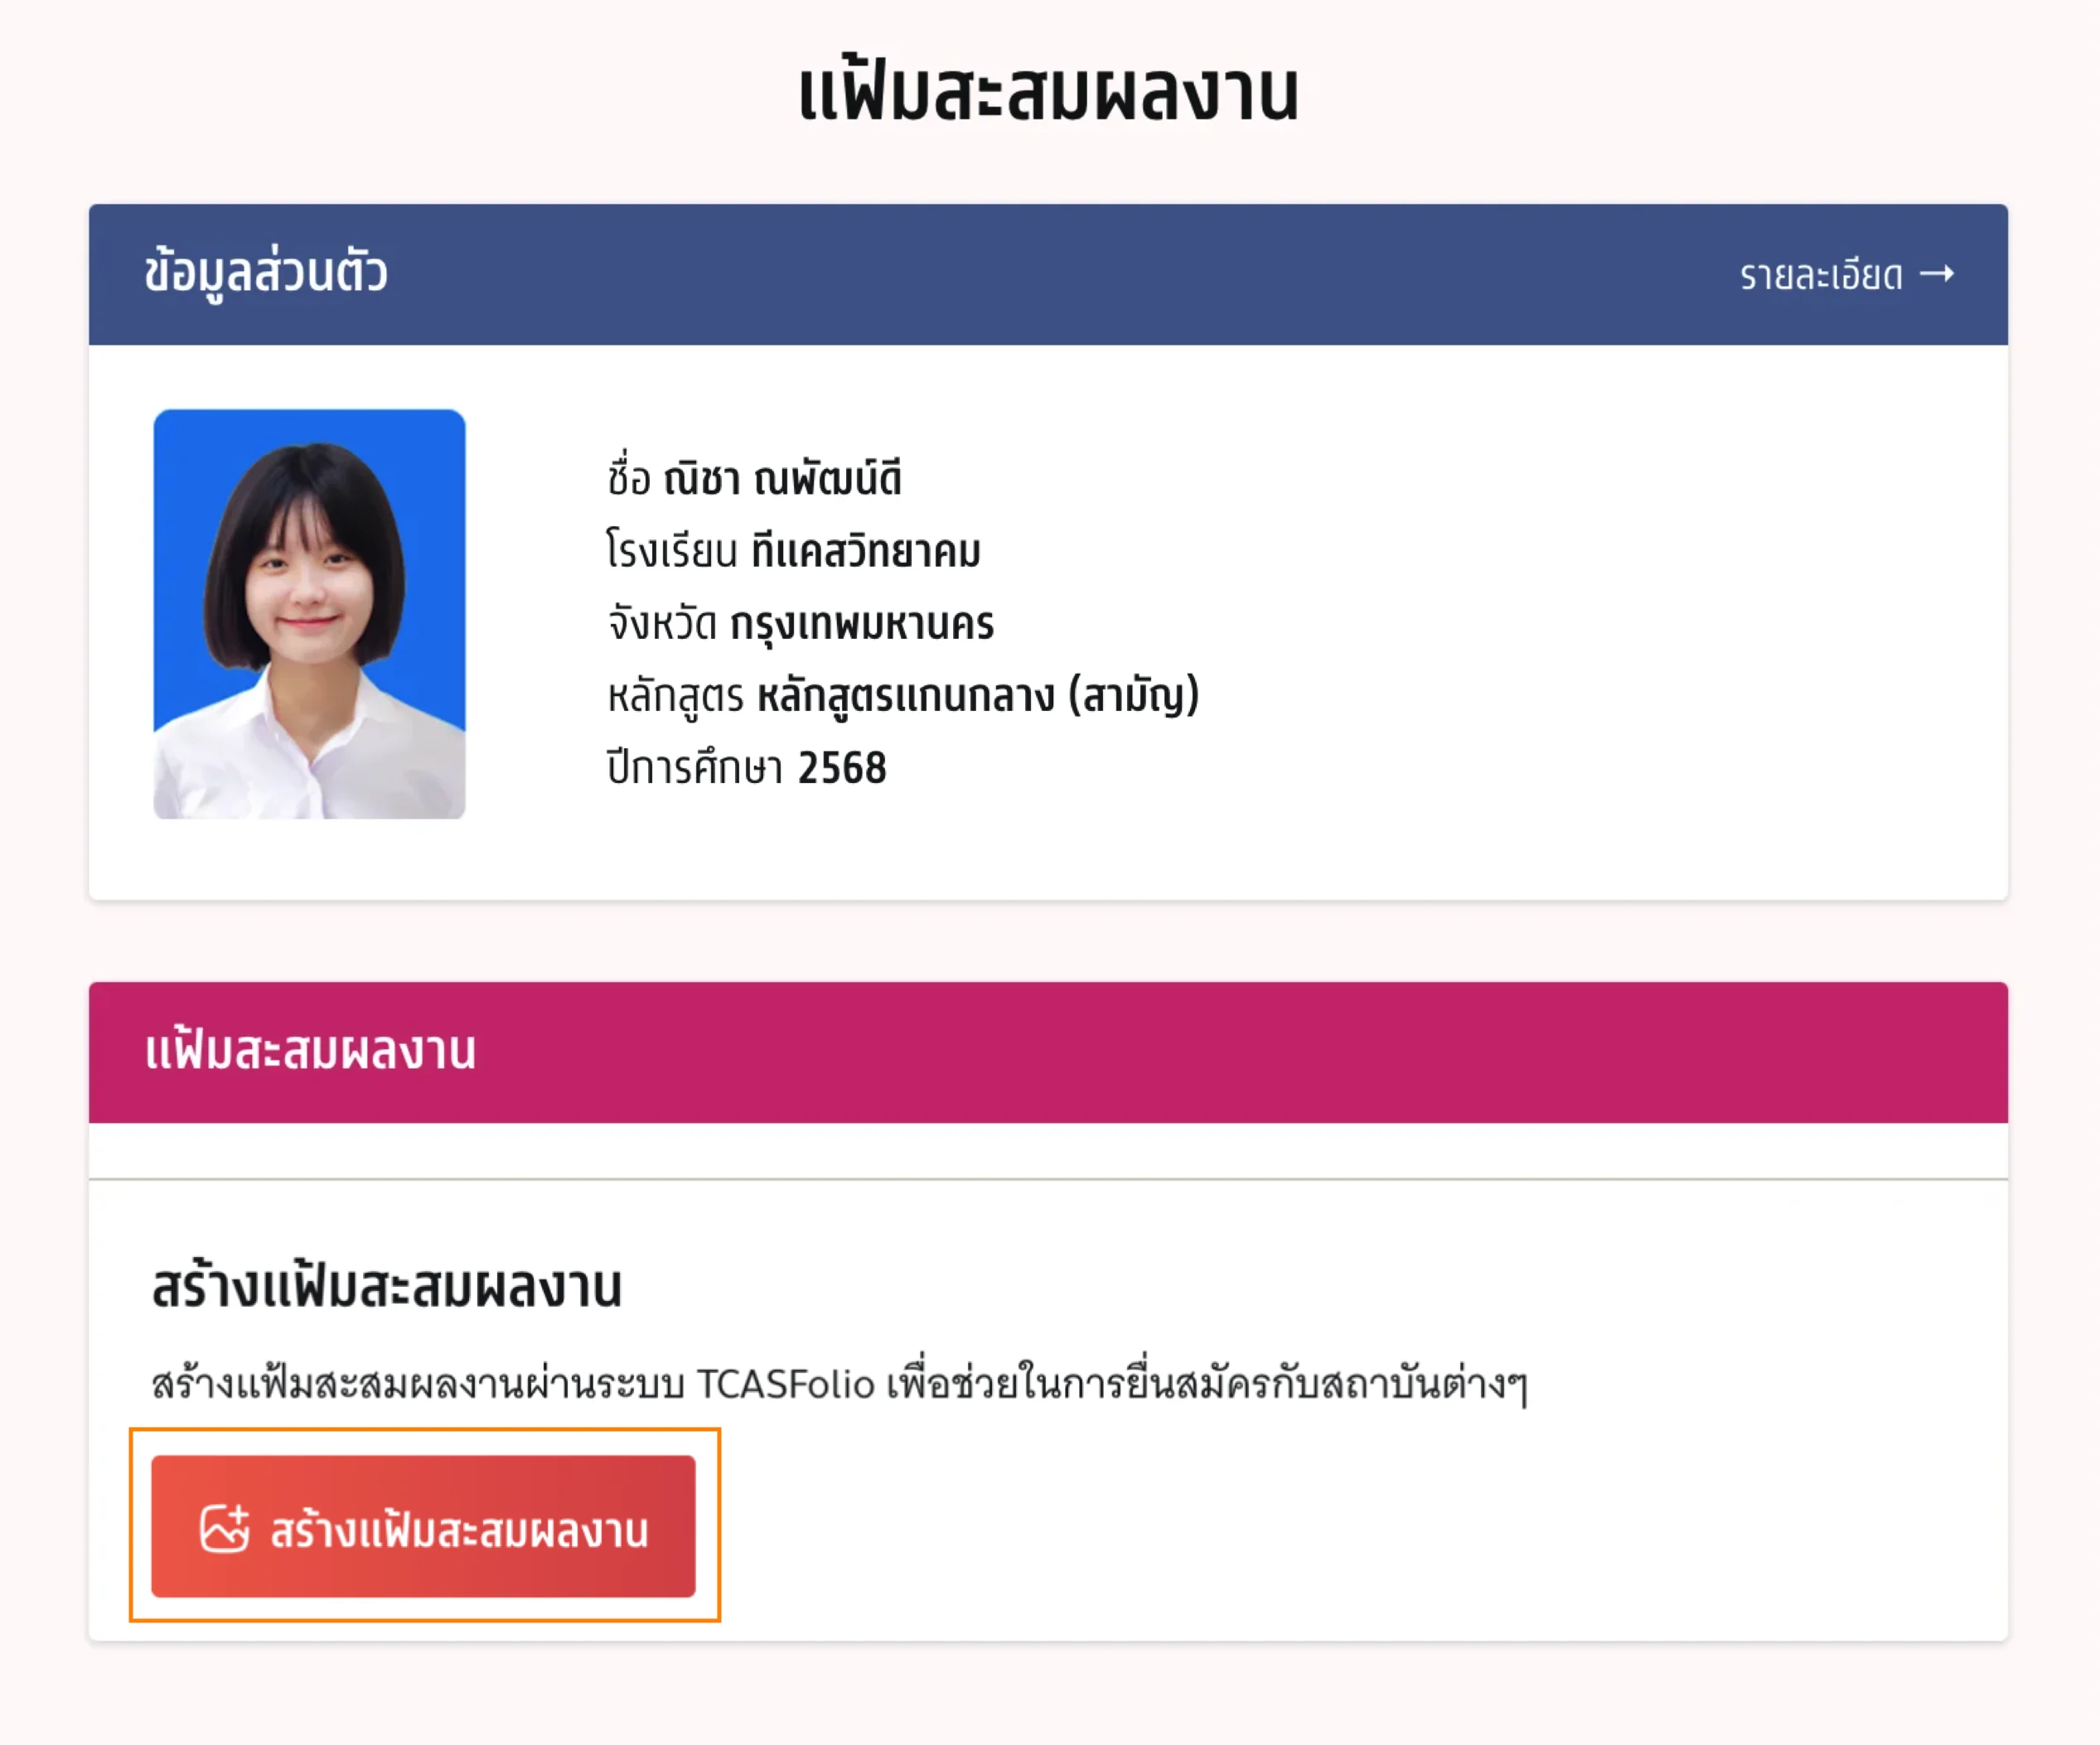The height and width of the screenshot is (1745, 2100).
Task: Select the blue ข้อมูลส่วนตัว header title
Action: pyautogui.click(x=266, y=273)
